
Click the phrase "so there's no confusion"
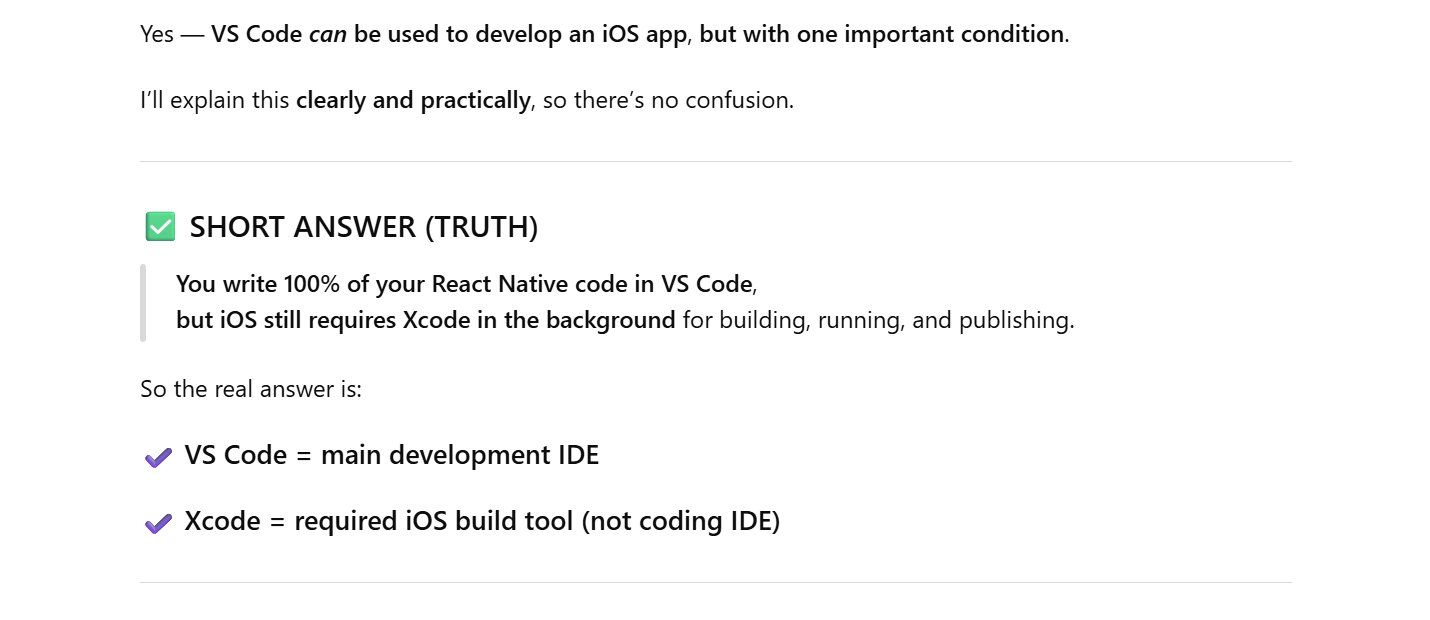pyautogui.click(x=668, y=100)
